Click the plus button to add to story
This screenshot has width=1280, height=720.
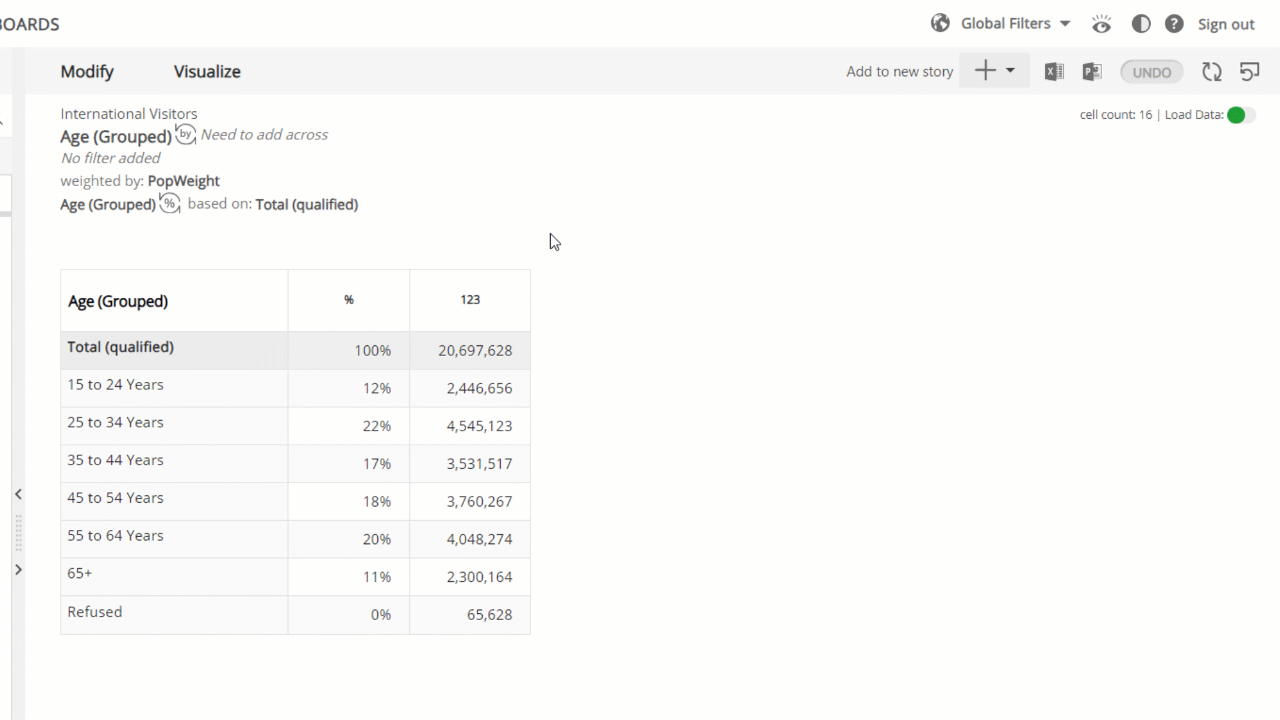[x=985, y=70]
